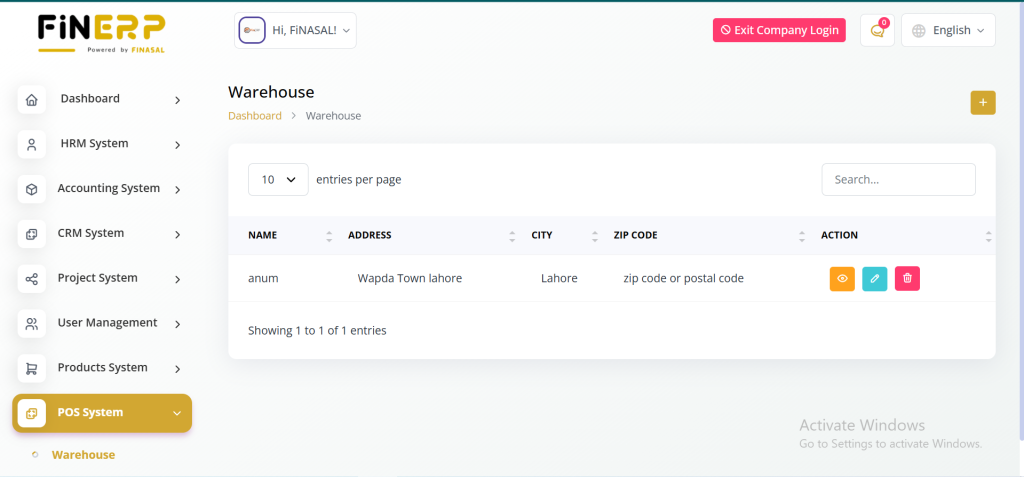Click the Products System cart icon
The height and width of the screenshot is (477, 1024).
point(32,368)
